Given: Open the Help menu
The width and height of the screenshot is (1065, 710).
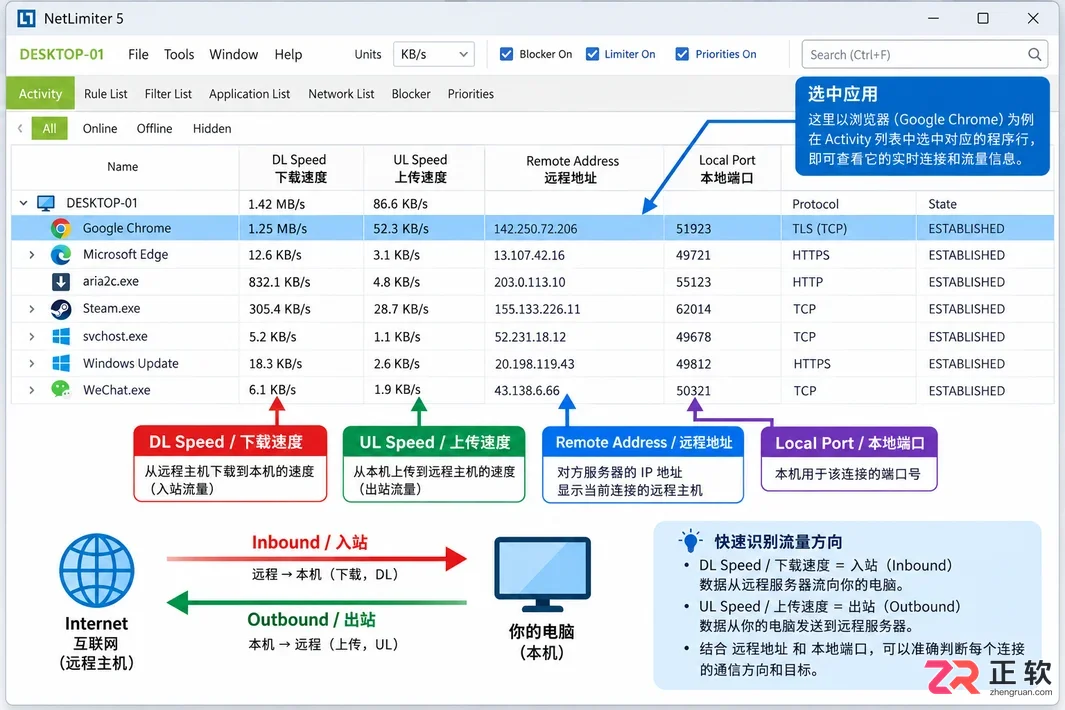Looking at the screenshot, I should coord(288,54).
